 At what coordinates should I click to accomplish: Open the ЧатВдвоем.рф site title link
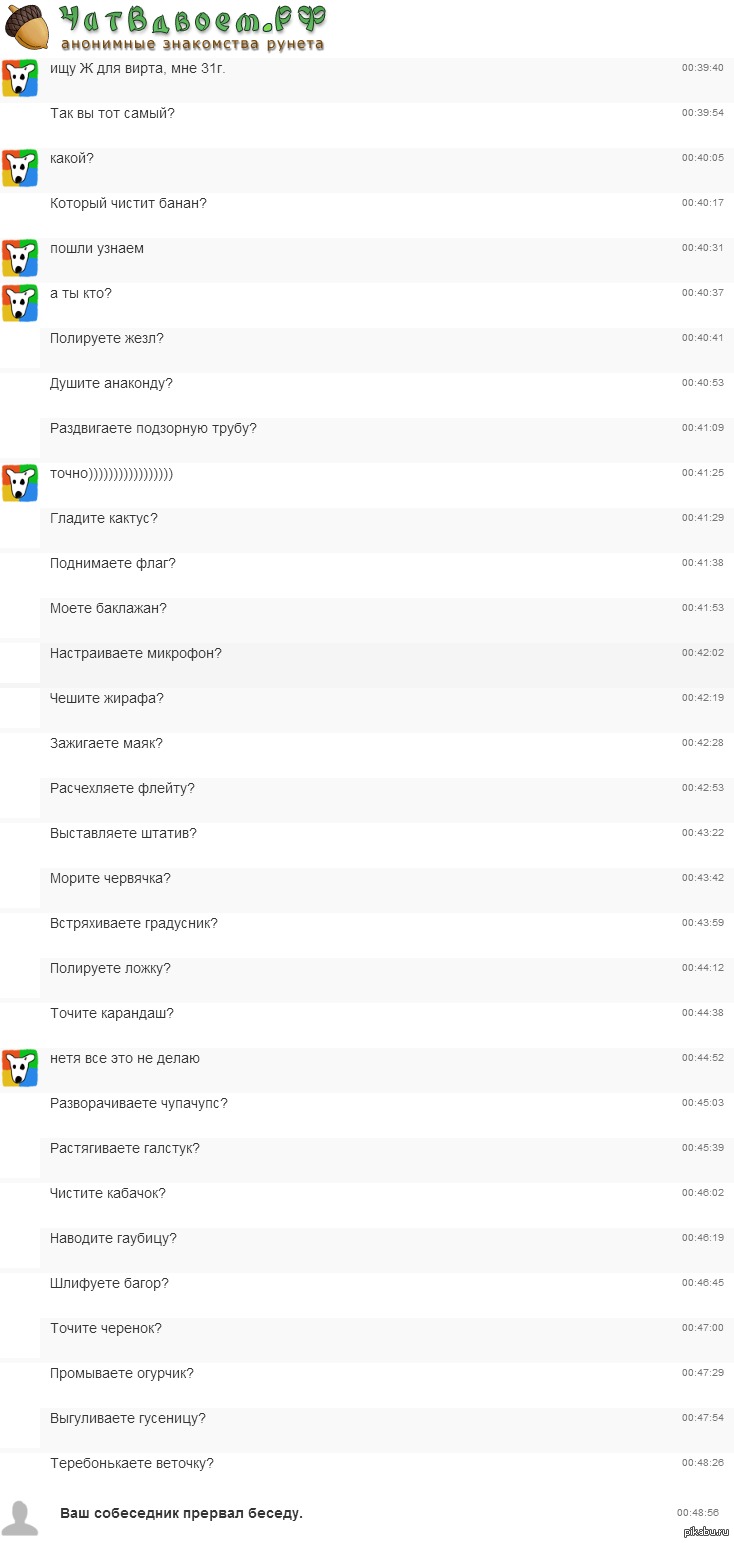click(192, 19)
